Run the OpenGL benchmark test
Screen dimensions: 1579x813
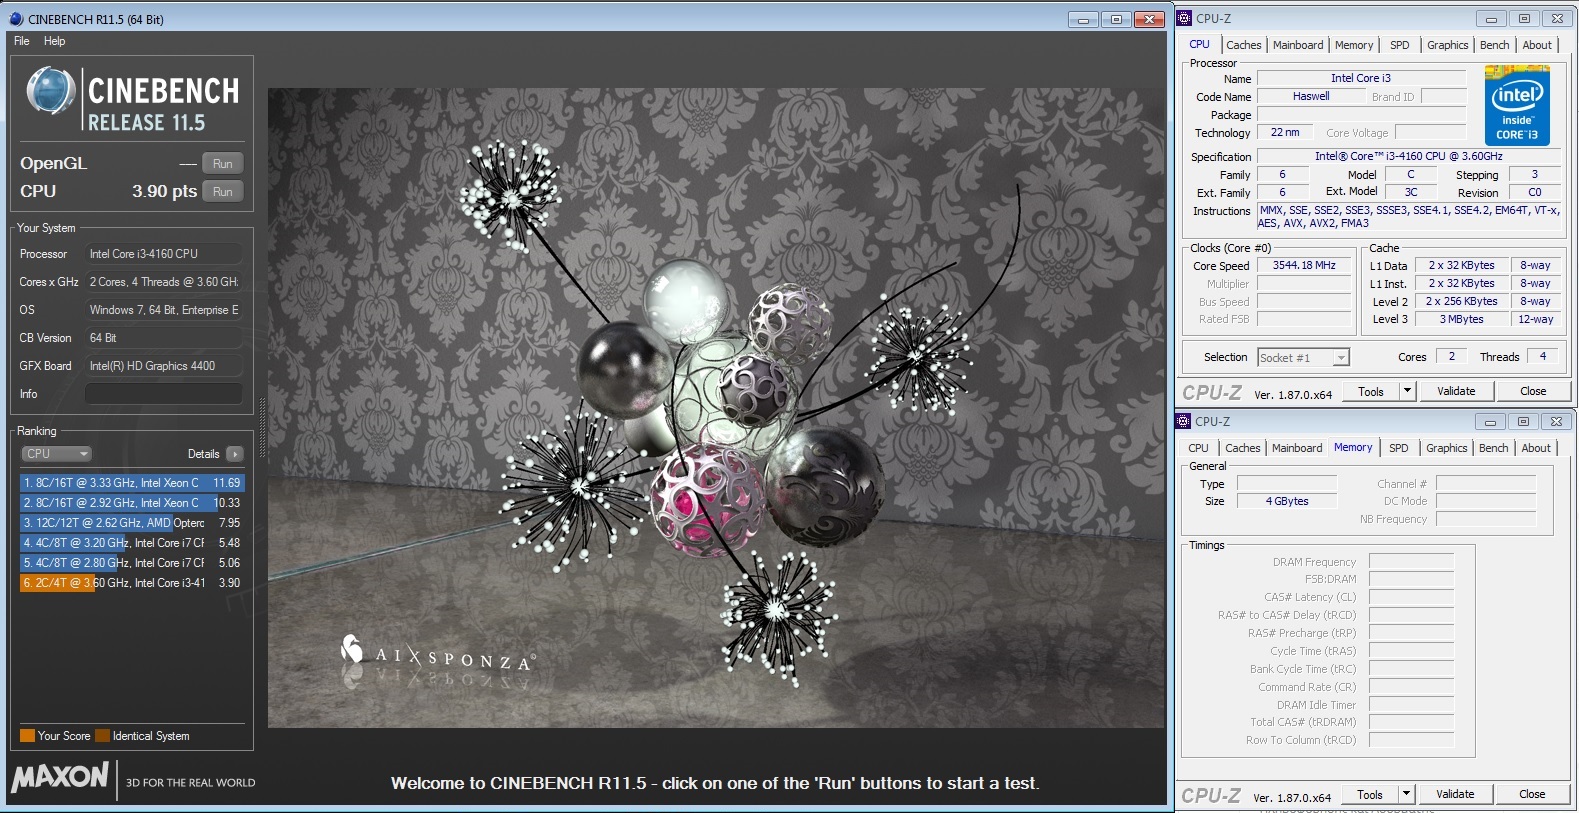pyautogui.click(x=223, y=164)
